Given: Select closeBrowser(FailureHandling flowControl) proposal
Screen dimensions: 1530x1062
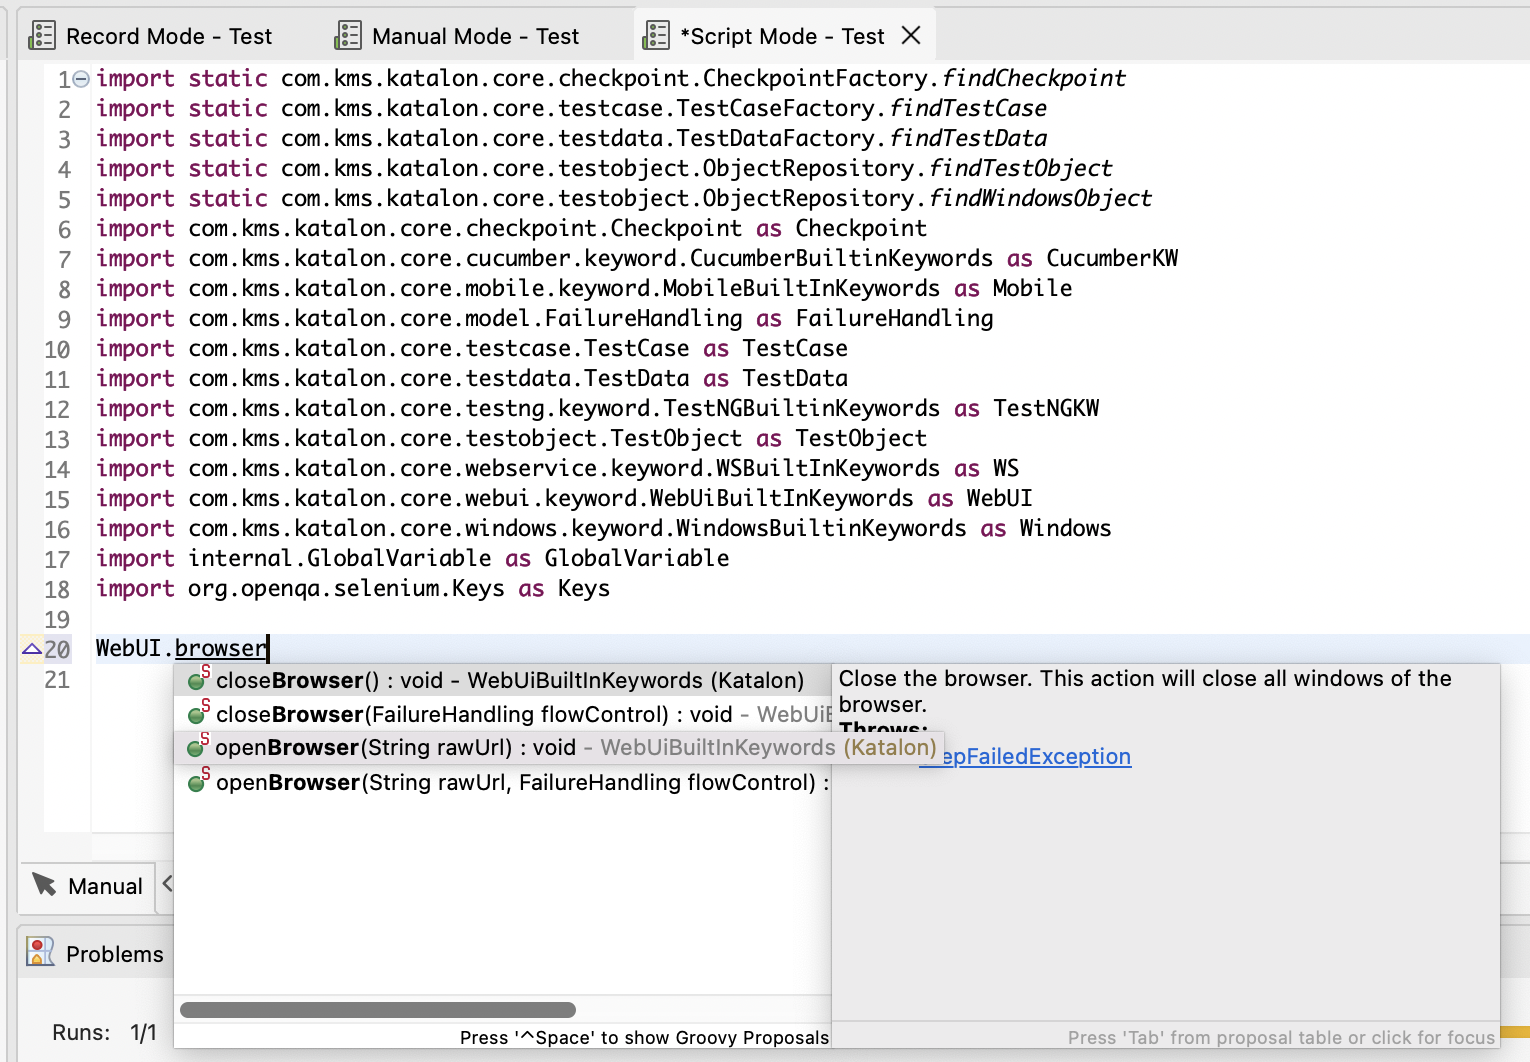Looking at the screenshot, I should coord(502,714).
